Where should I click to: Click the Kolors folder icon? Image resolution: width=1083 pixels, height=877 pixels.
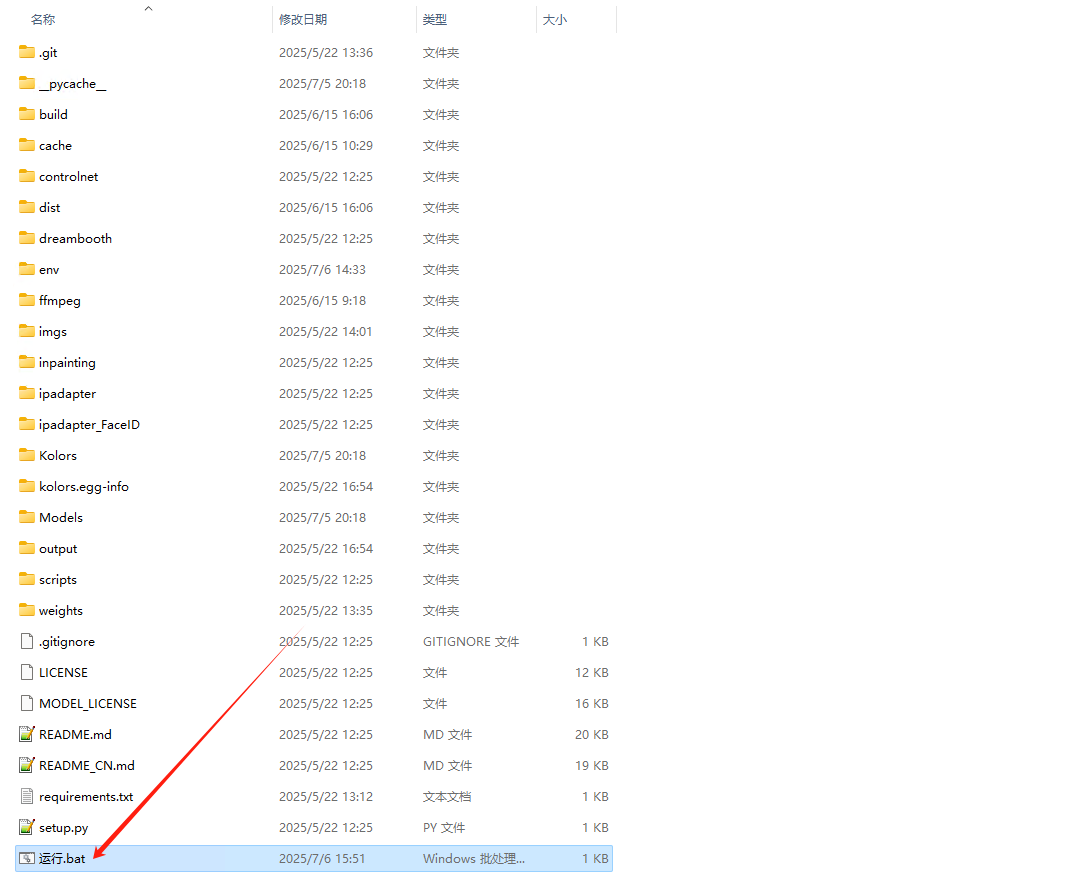27,456
